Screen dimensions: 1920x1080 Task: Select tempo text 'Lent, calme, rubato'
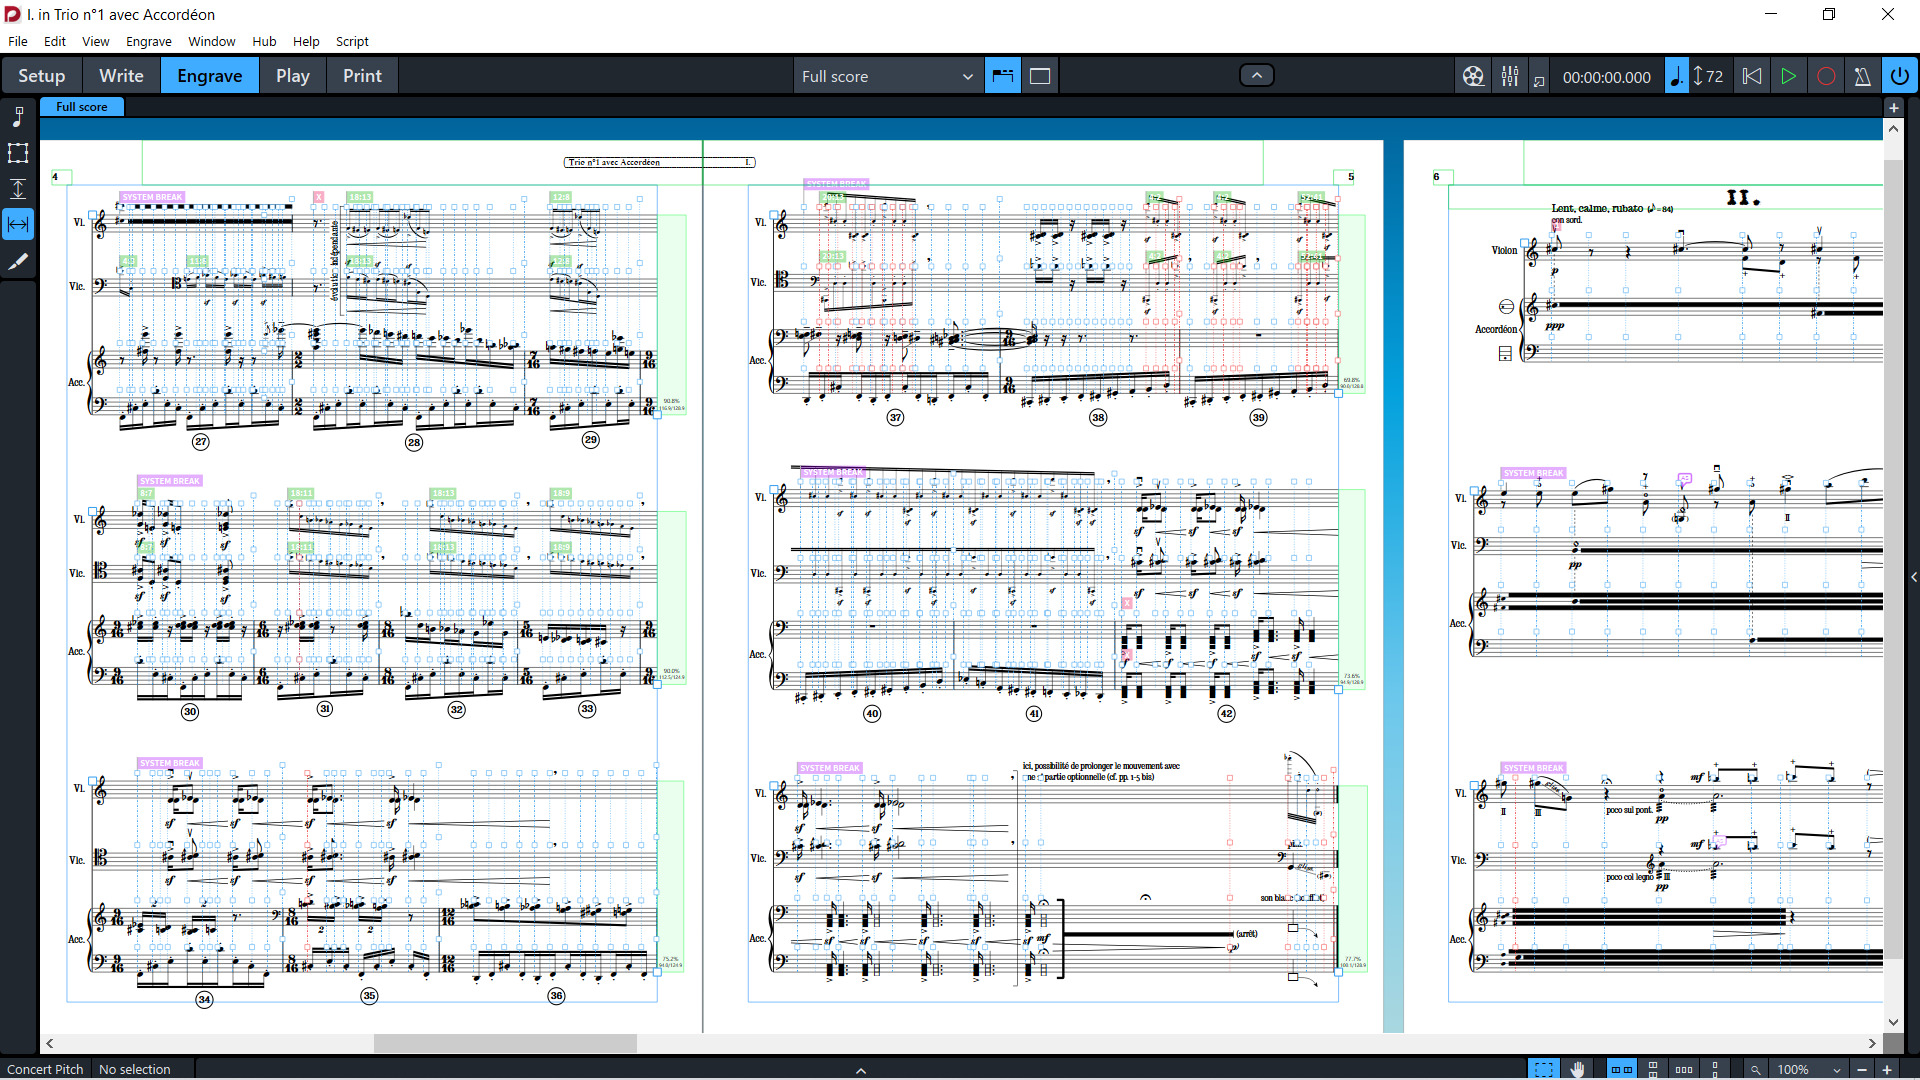(1597, 208)
